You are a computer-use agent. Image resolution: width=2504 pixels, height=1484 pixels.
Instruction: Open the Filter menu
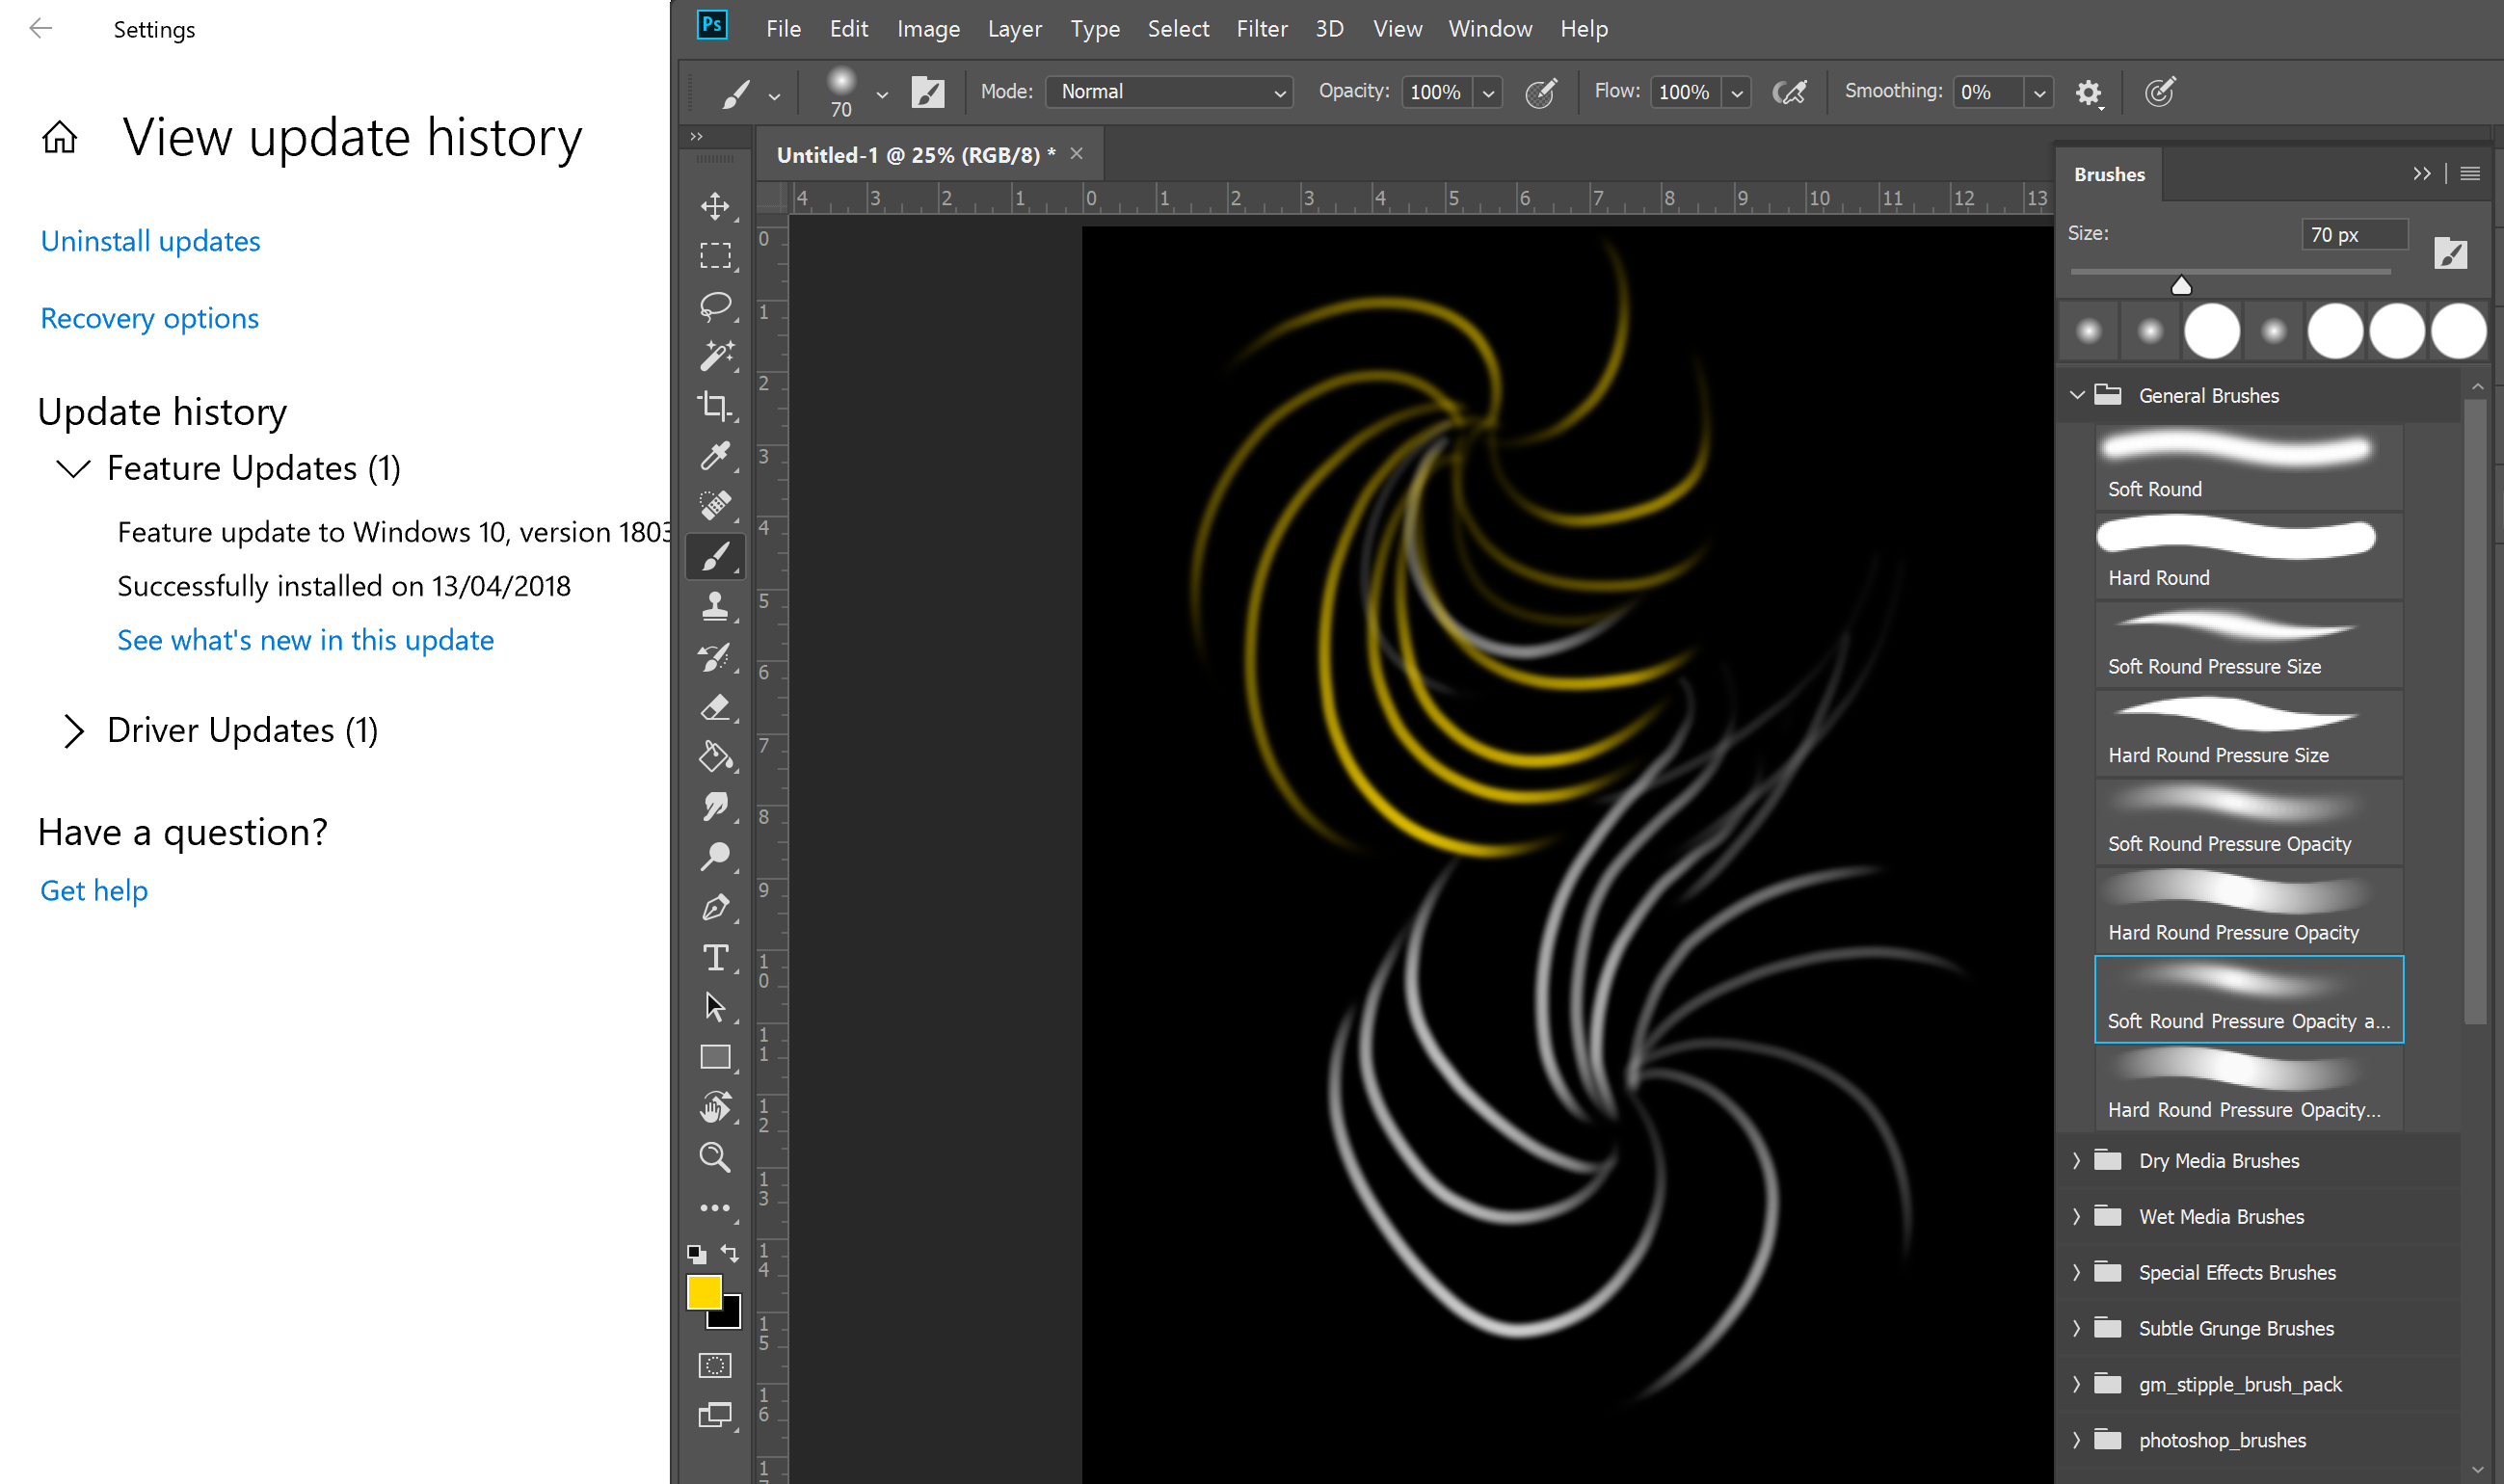point(1262,29)
